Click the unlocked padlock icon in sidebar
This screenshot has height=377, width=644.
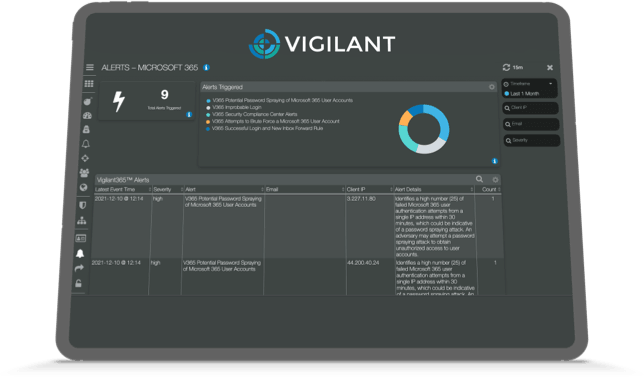coord(78,283)
